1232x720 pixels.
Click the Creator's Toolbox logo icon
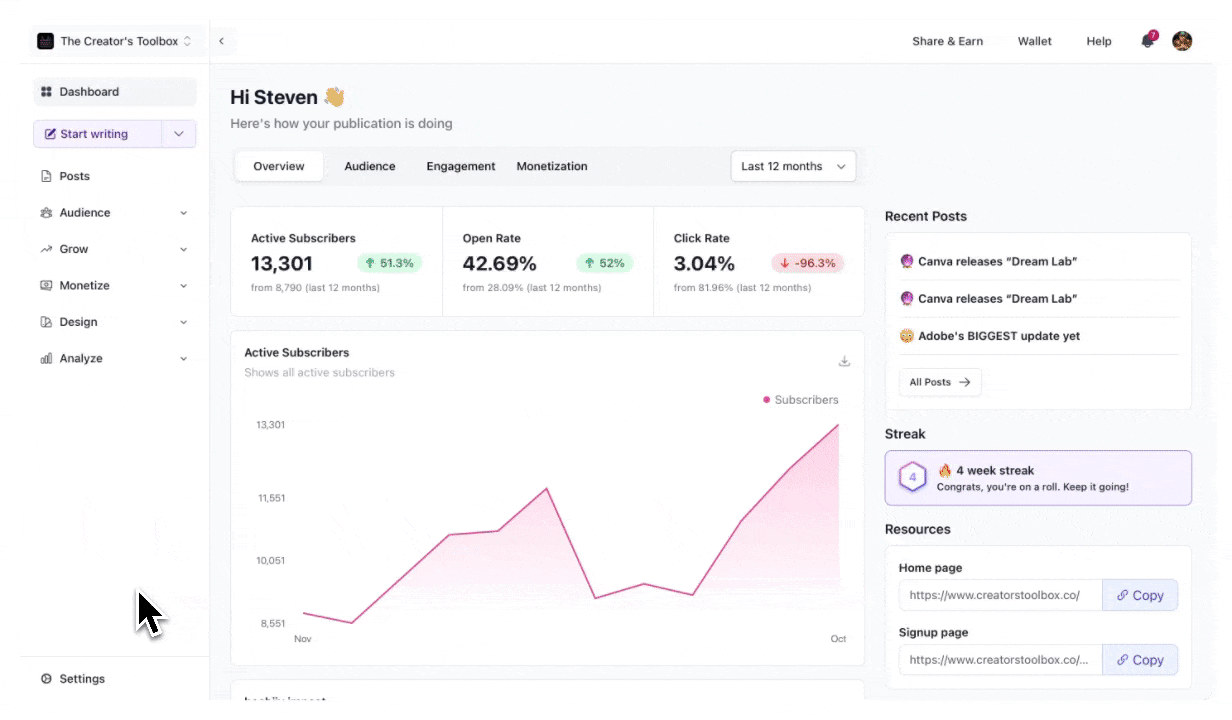click(x=45, y=41)
